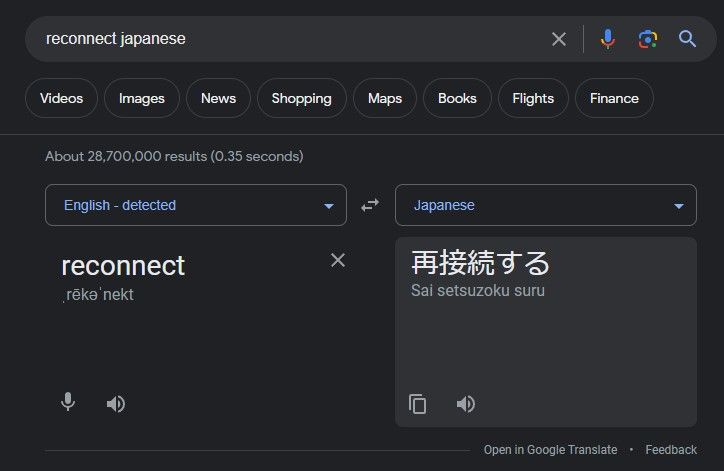
Task: Click the magnifying glass search icon
Action: [x=688, y=39]
